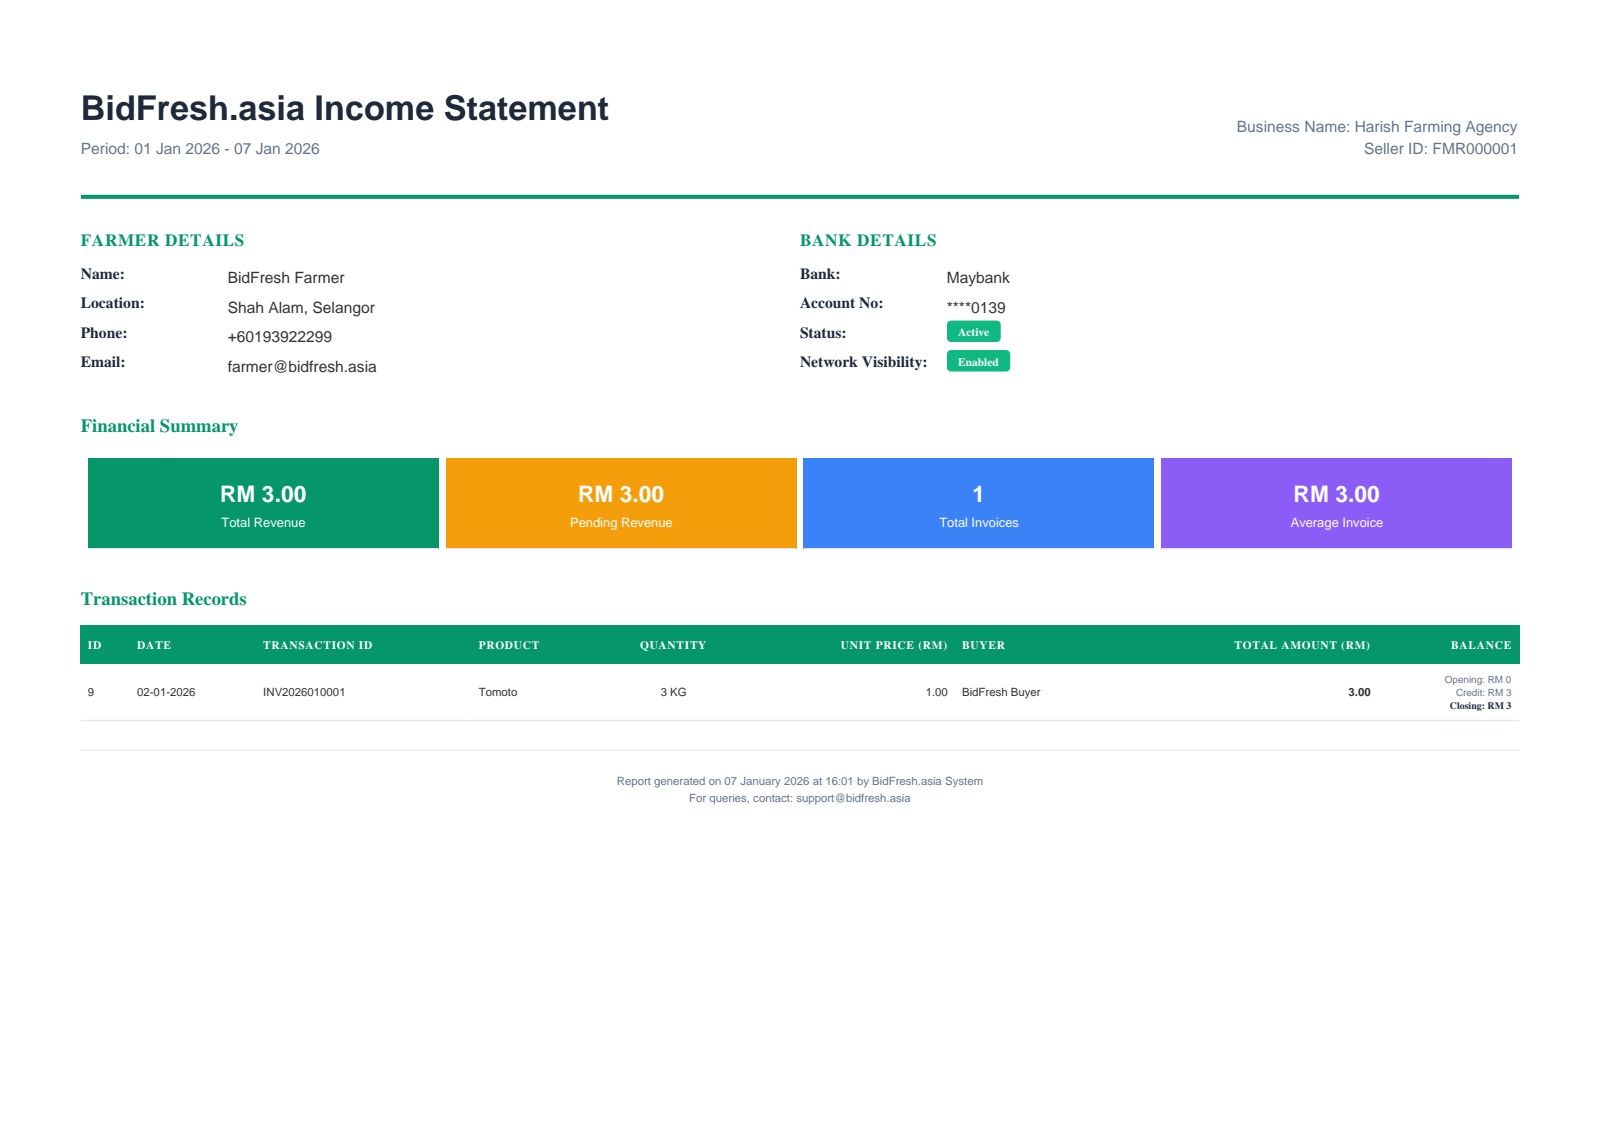Click the farmer@bidfresh.asia email address
The height and width of the screenshot is (1131, 1600).
click(301, 367)
